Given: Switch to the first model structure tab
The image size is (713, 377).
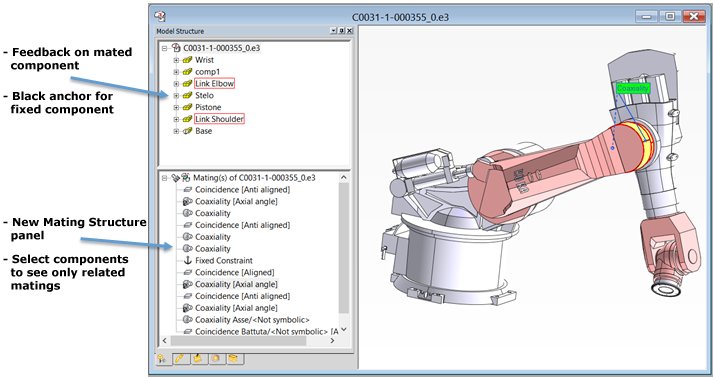Looking at the screenshot, I should pyautogui.click(x=163, y=358).
